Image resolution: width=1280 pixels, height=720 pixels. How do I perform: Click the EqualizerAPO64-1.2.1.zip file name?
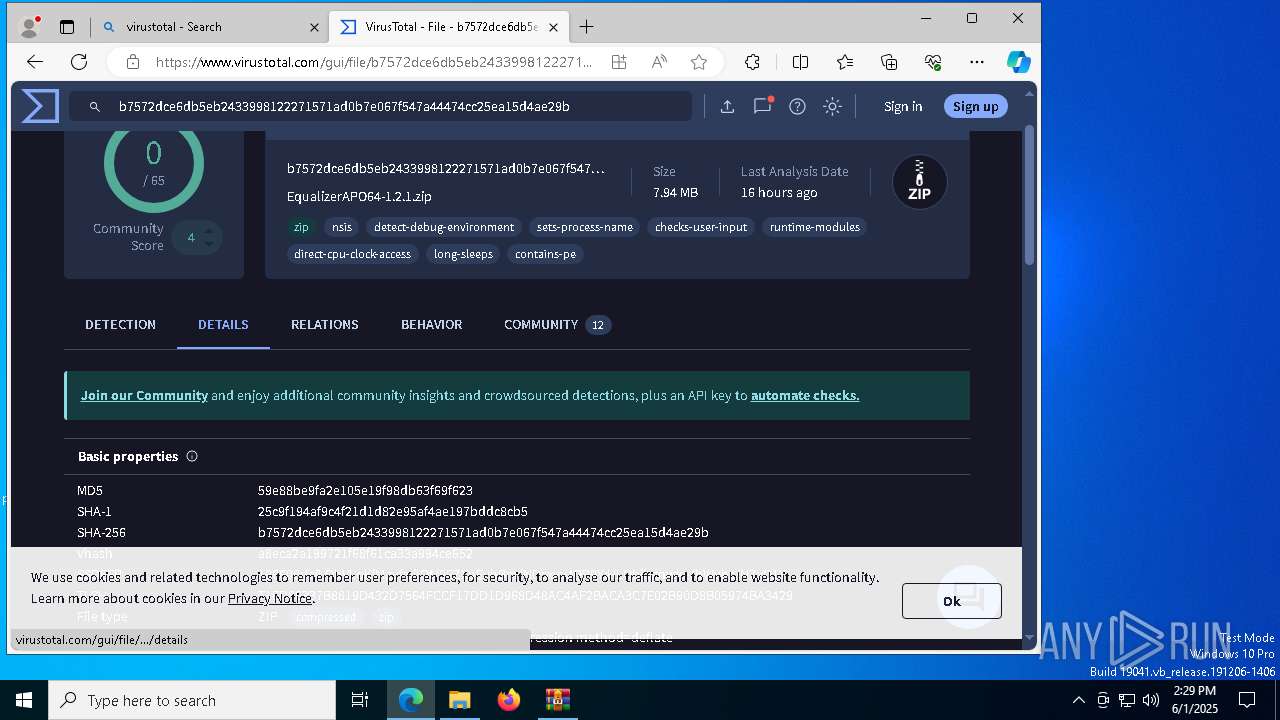pyautogui.click(x=359, y=196)
